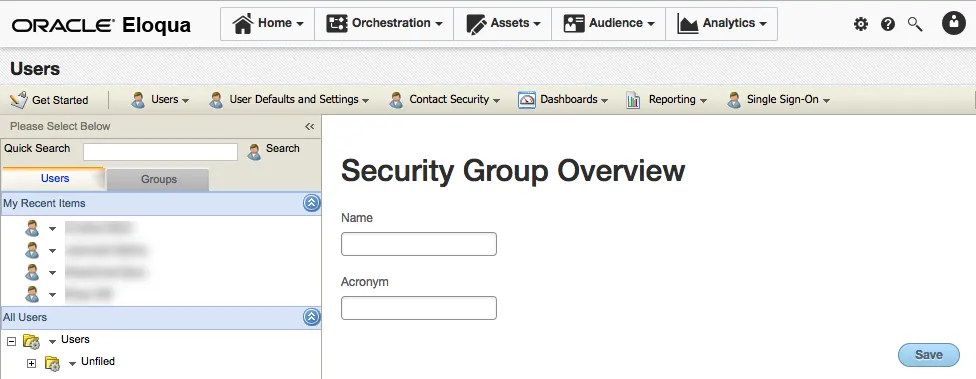Click third recent item user icon
976x379 pixels.
tap(32, 272)
